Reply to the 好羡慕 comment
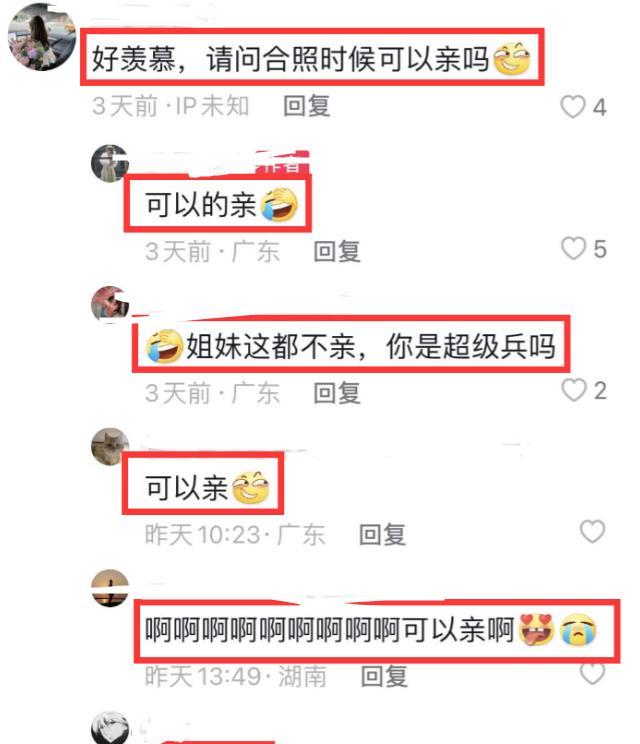 tap(306, 106)
